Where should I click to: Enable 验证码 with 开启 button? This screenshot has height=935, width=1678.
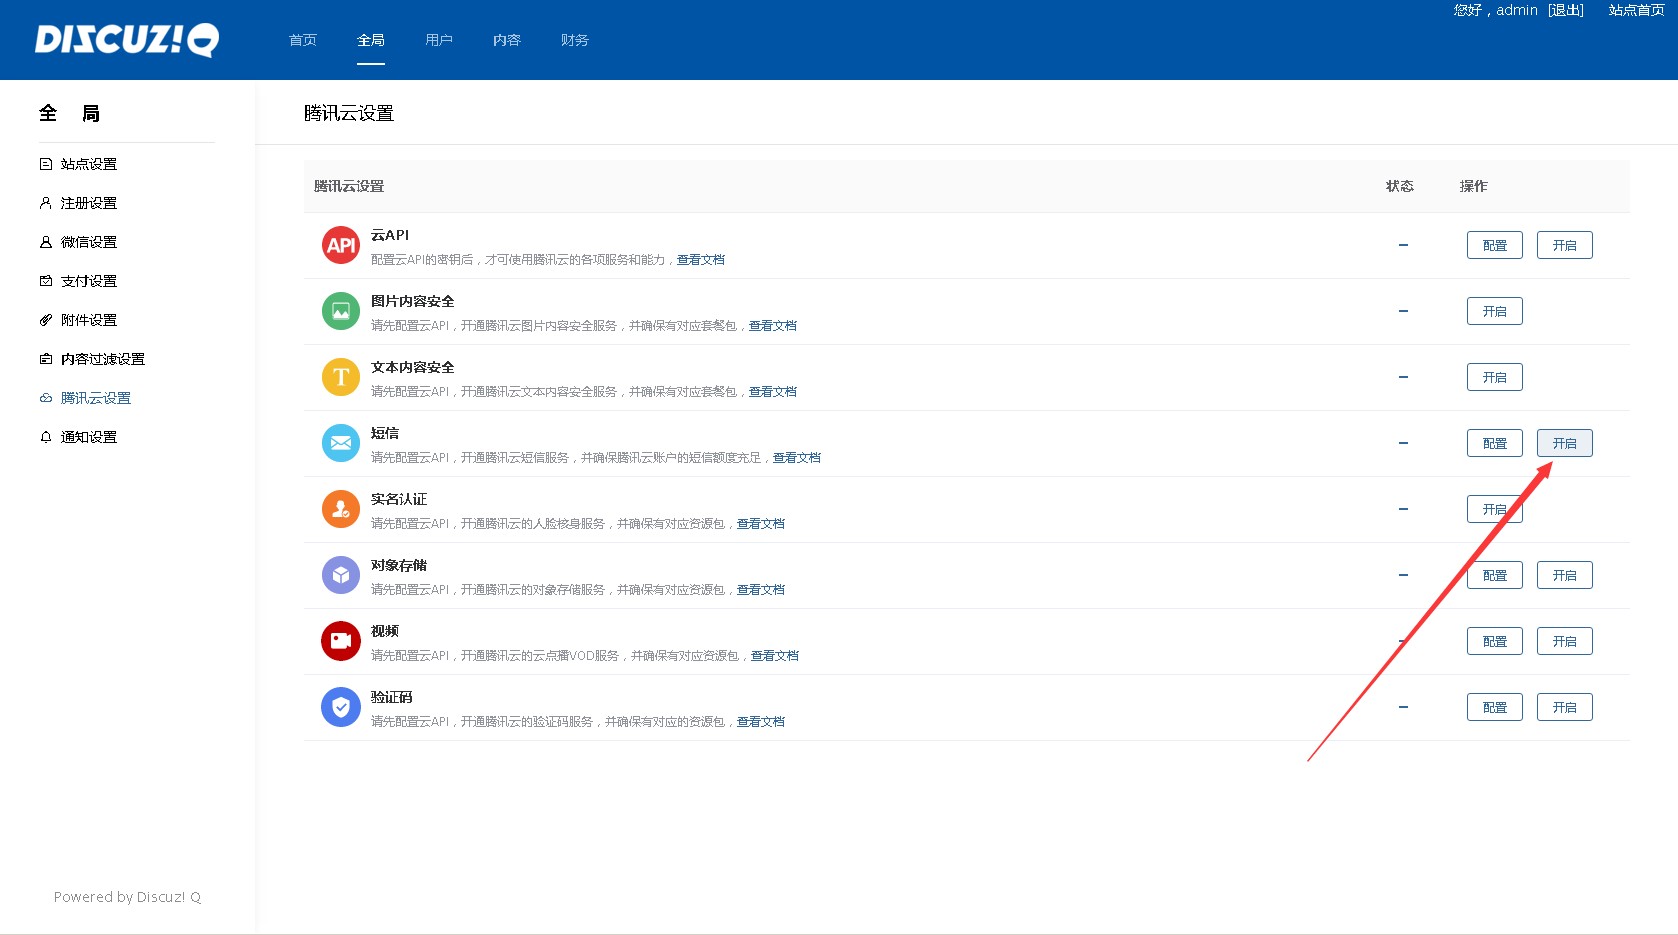click(1565, 707)
